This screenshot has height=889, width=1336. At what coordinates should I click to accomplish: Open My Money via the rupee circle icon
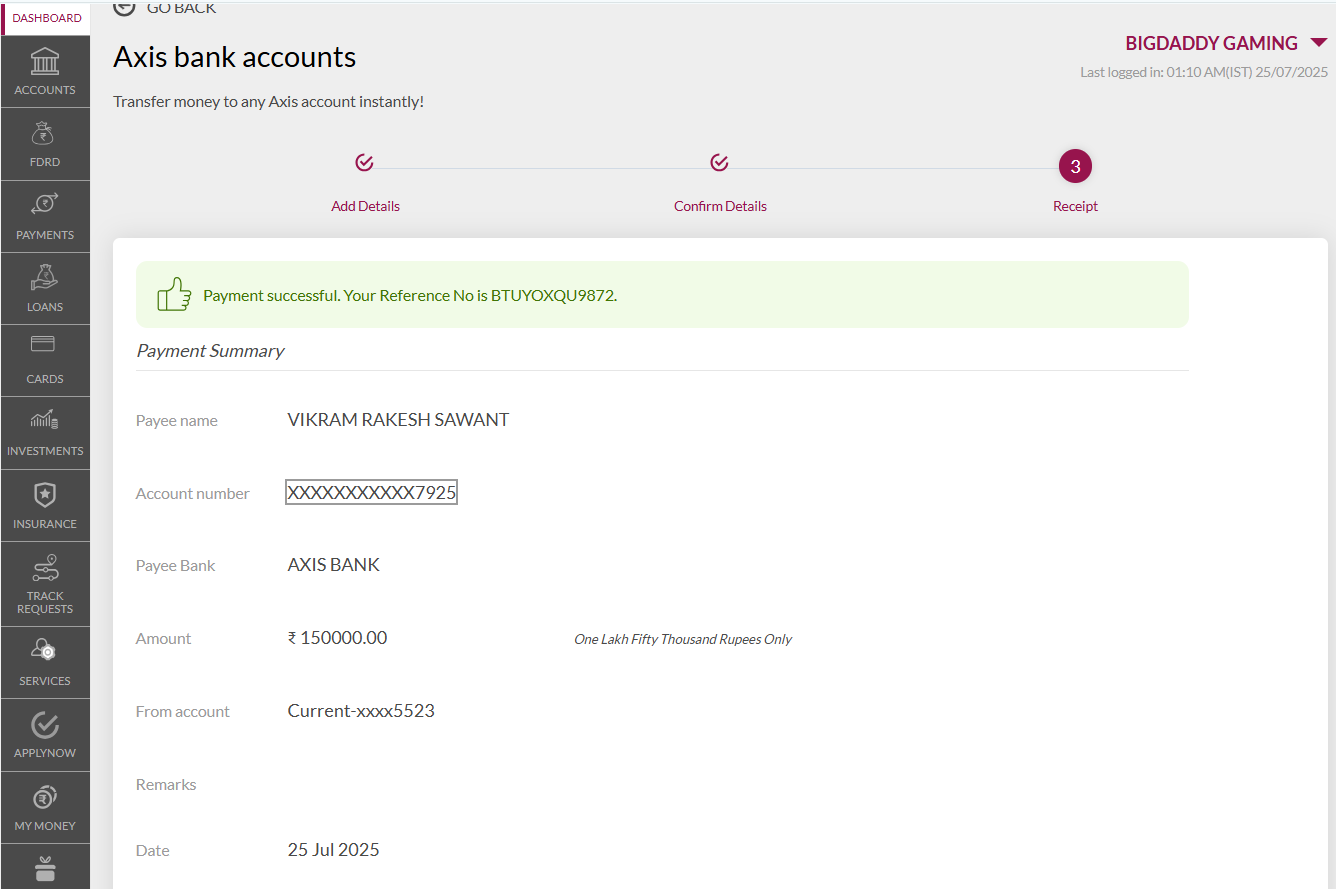(x=45, y=798)
